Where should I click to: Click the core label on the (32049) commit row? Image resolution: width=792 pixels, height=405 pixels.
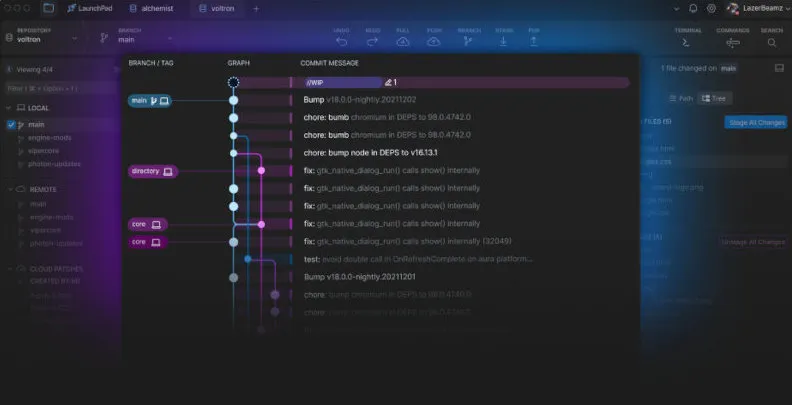tap(147, 242)
